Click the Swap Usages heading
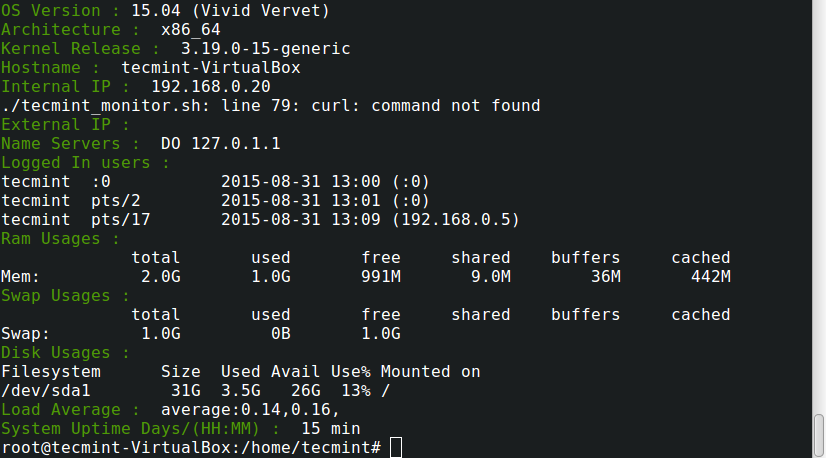Viewport: 826px width, 458px height. tap(65, 295)
